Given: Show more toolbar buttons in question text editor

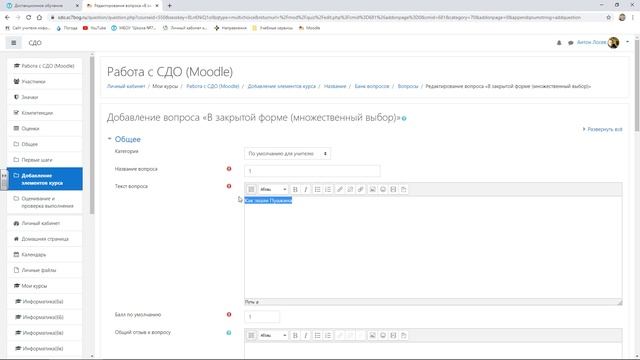Looking at the screenshot, I should [251, 189].
